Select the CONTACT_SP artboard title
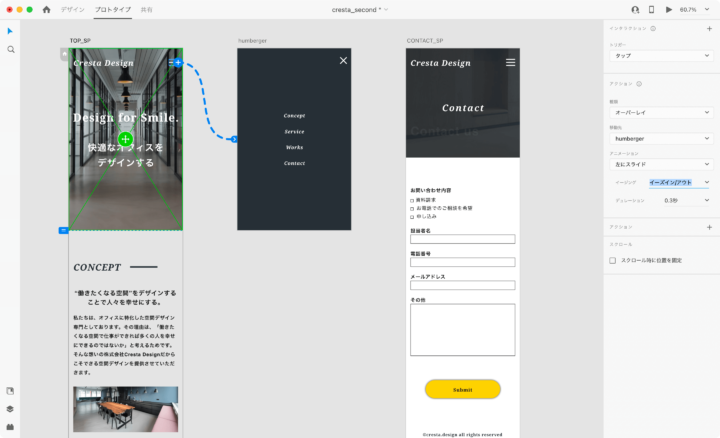 425,41
